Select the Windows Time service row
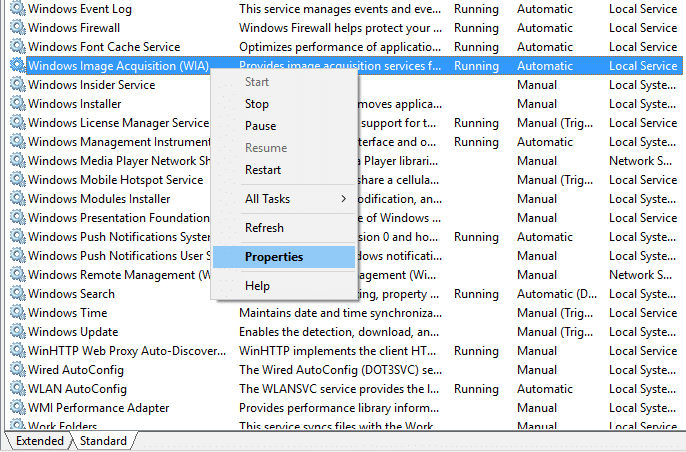This screenshot has height=452, width=686. click(346, 313)
